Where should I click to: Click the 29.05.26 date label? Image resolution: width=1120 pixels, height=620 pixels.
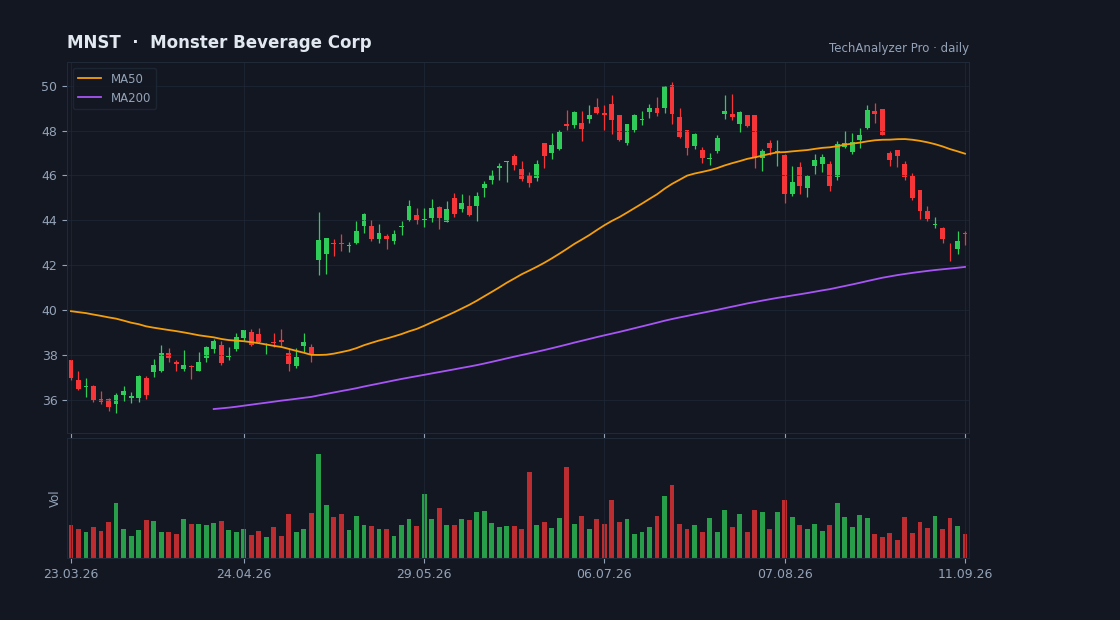[424, 574]
